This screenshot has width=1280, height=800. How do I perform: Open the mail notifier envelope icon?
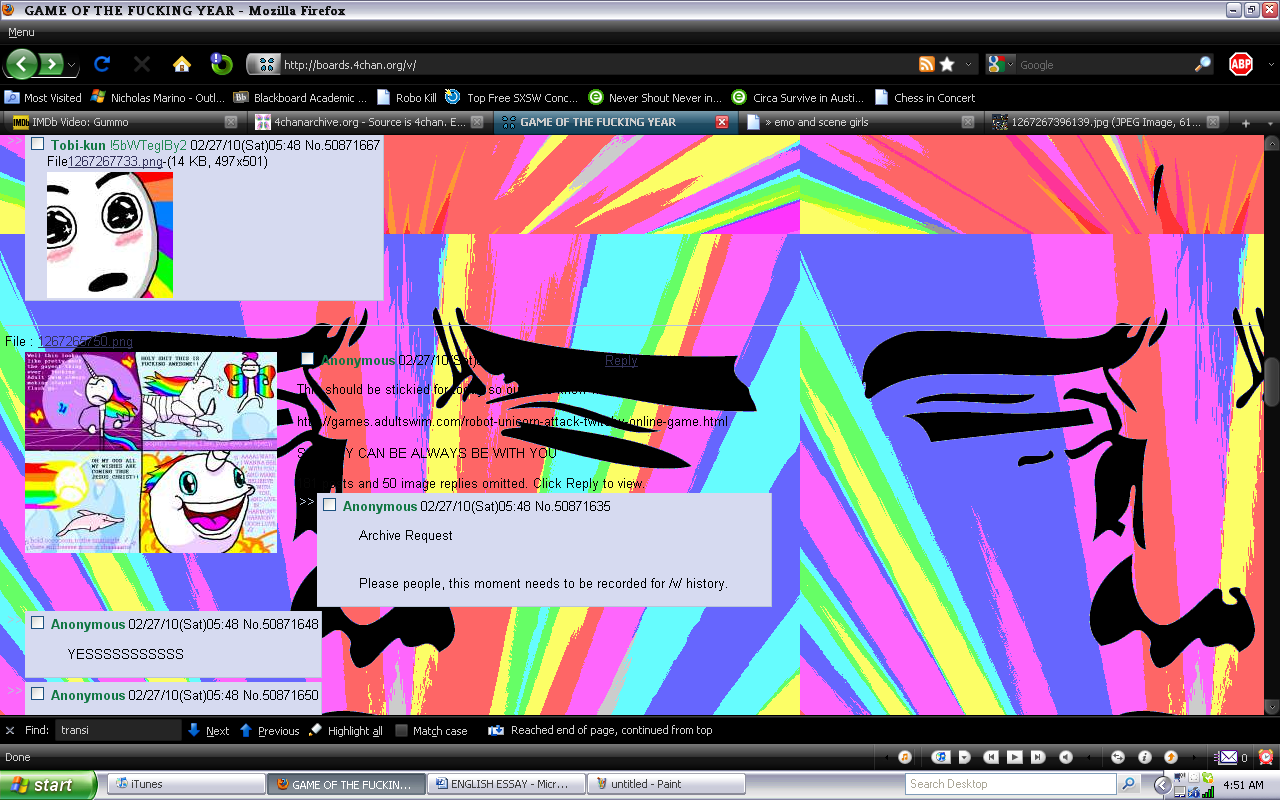tap(1227, 757)
